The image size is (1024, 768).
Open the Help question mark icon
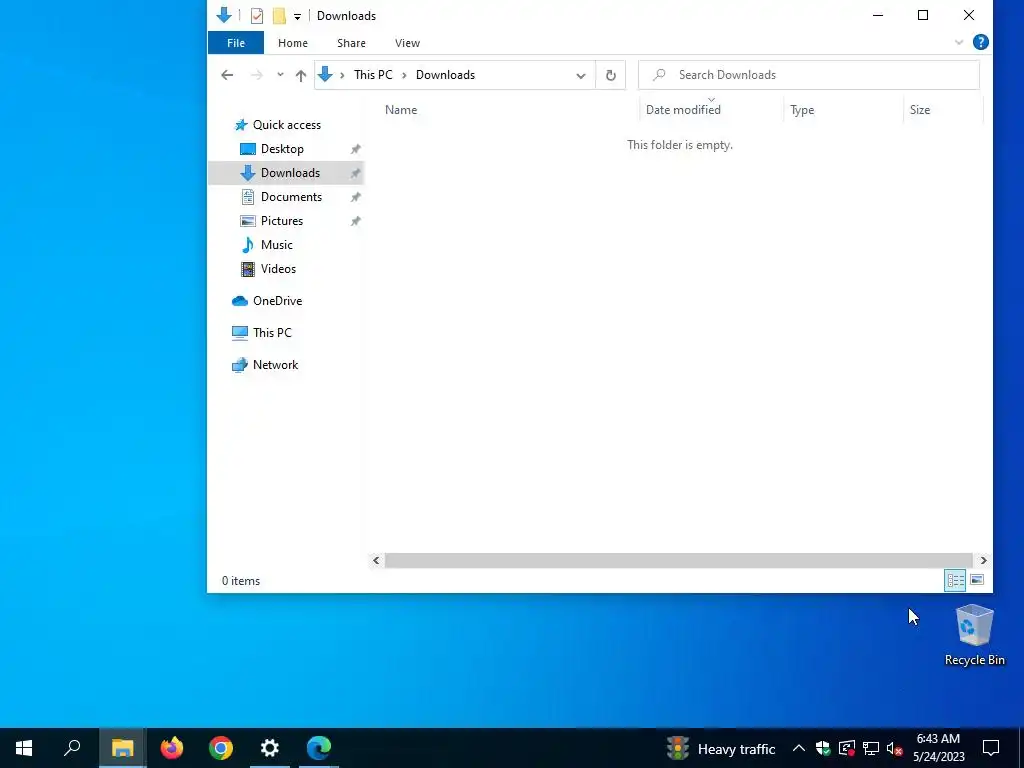pyautogui.click(x=980, y=42)
